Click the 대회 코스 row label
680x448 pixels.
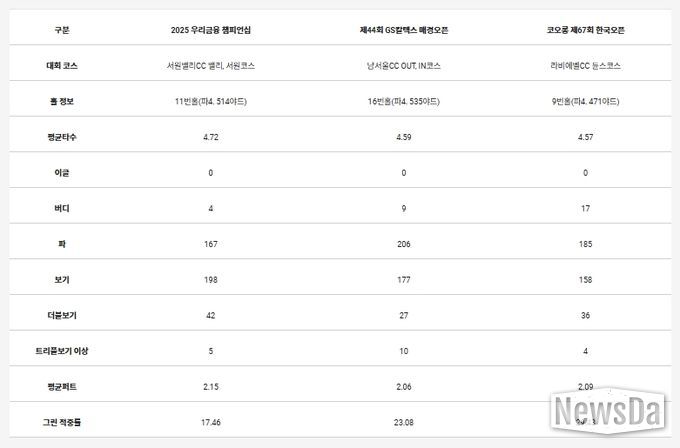point(63,66)
